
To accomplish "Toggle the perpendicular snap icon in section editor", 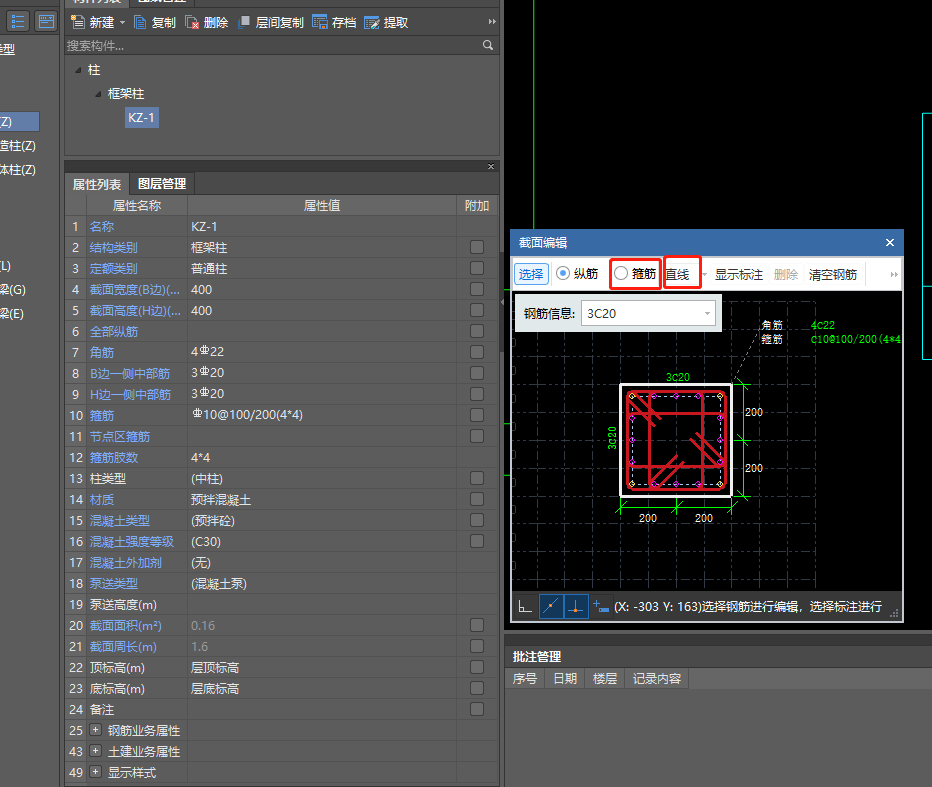I will pos(576,607).
